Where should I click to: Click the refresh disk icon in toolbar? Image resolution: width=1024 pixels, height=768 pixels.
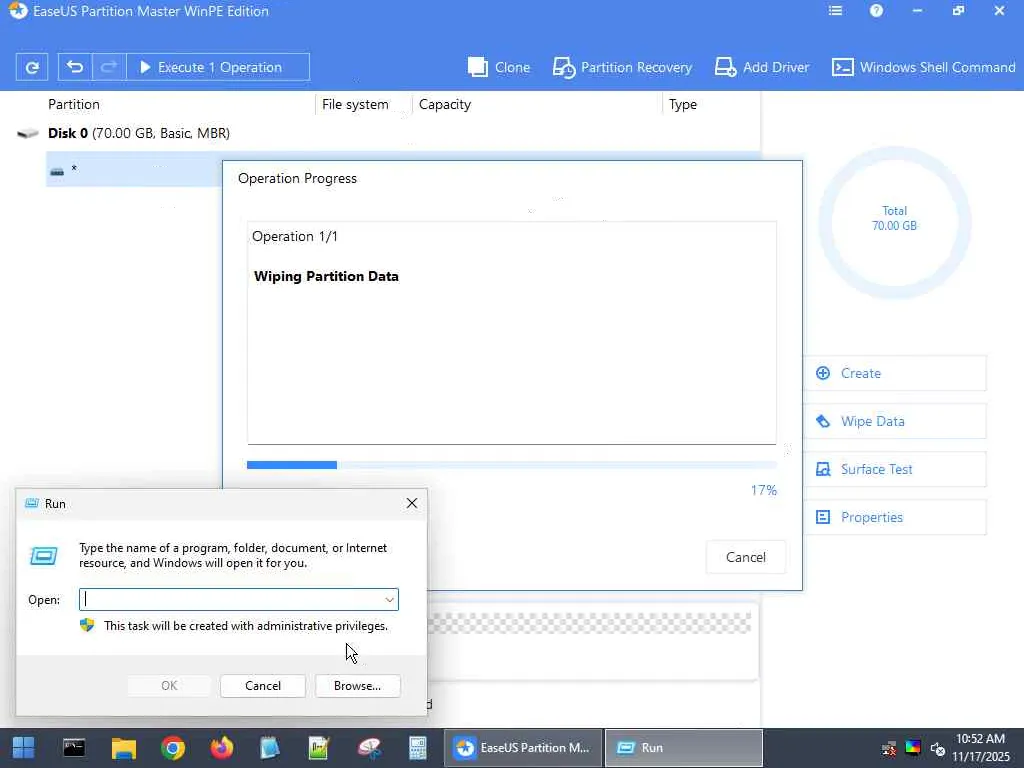click(x=32, y=67)
